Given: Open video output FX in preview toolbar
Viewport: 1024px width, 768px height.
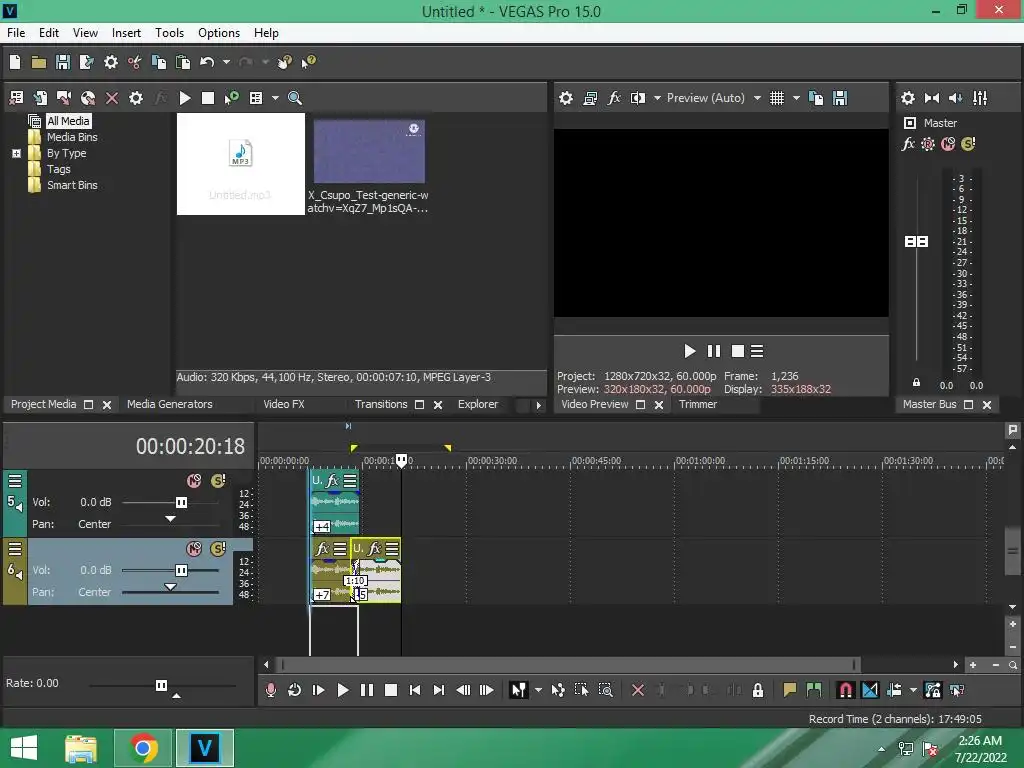Looking at the screenshot, I should 614,98.
